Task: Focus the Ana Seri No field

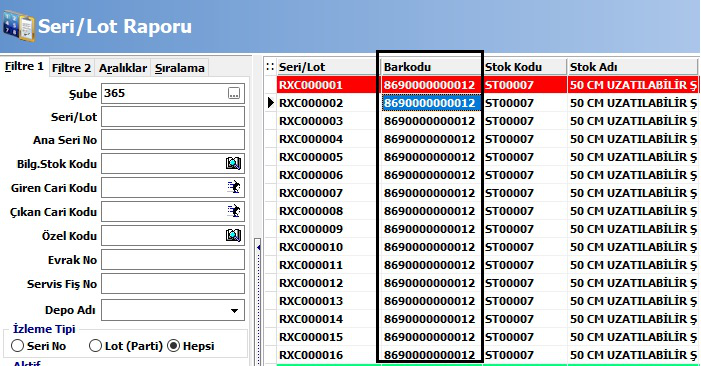Action: point(173,140)
